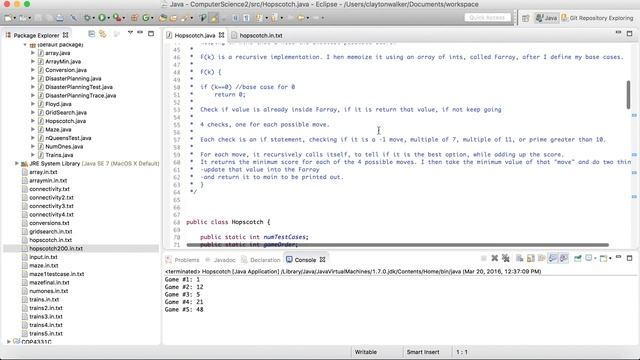Select hopscotch200.in.txt in Package Explorer
The image size is (640, 360).
pos(56,248)
